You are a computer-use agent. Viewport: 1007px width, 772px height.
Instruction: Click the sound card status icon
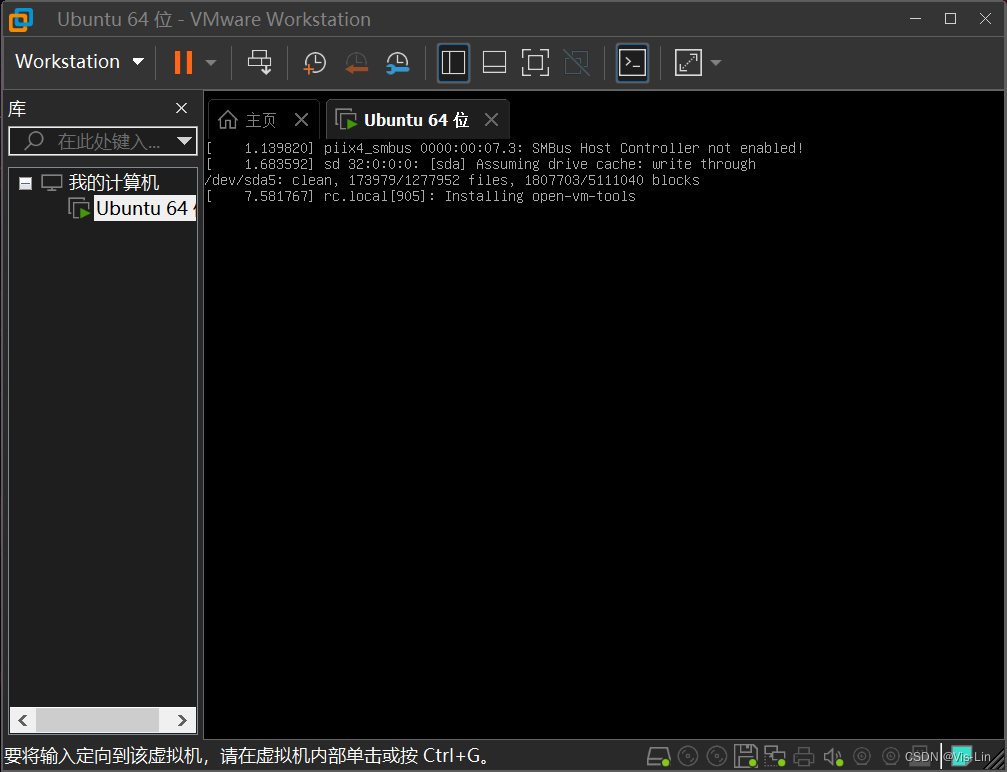tap(833, 757)
